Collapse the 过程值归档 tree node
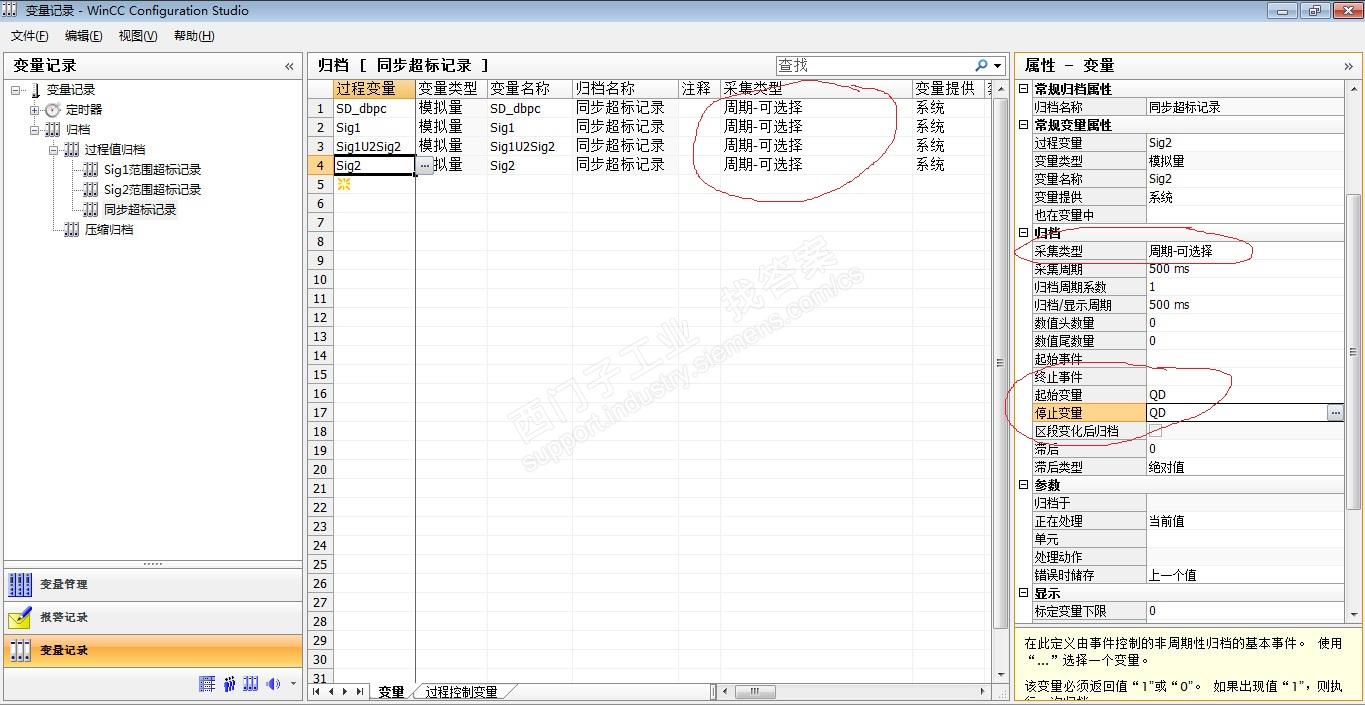The image size is (1365, 706). (x=53, y=150)
